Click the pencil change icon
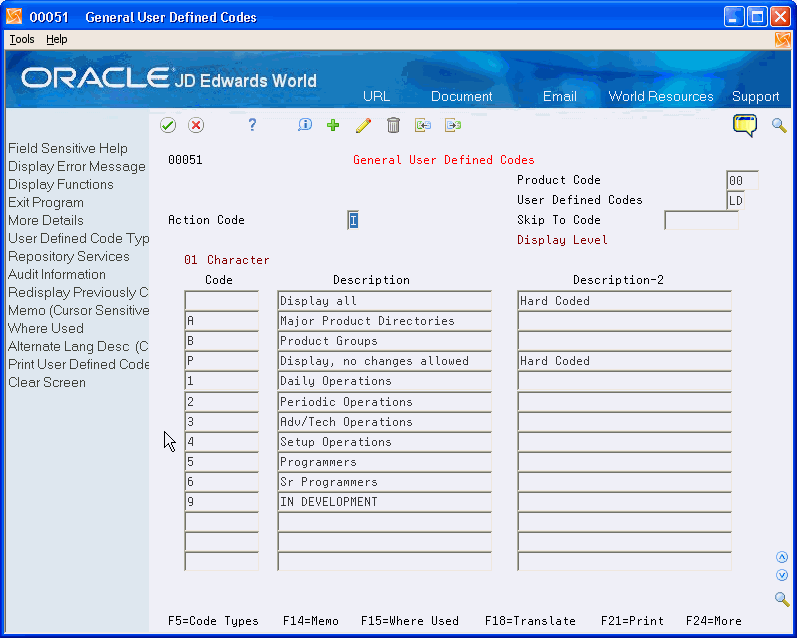The width and height of the screenshot is (797, 638). point(363,125)
